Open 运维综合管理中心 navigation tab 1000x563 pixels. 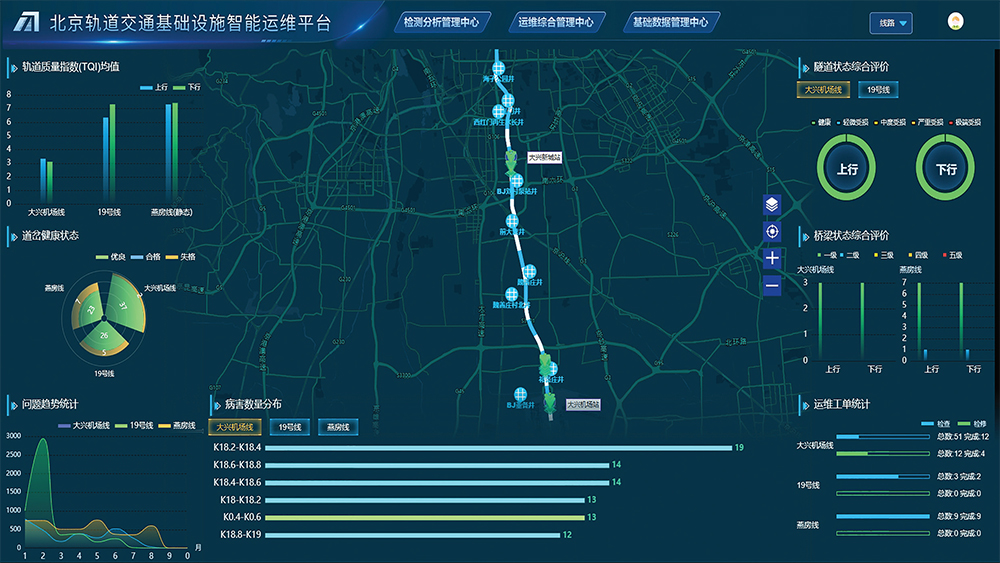pos(556,21)
